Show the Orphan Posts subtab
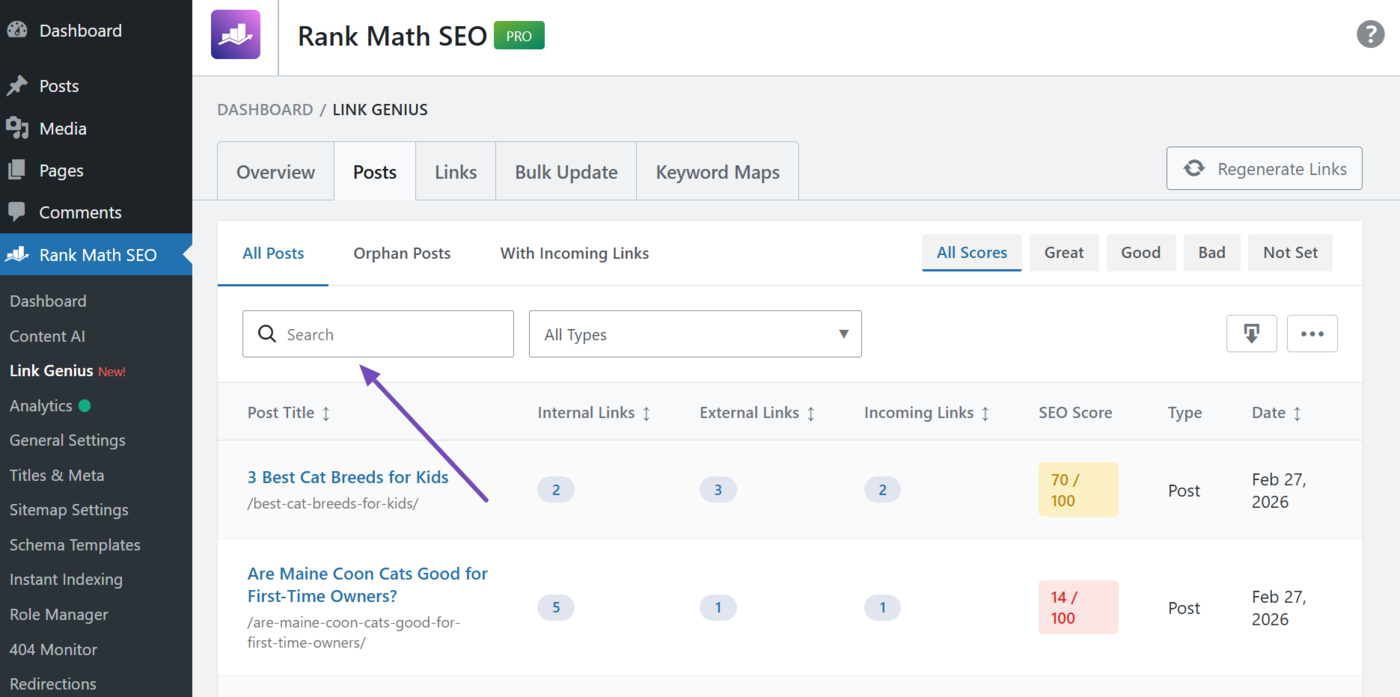This screenshot has width=1400, height=697. coord(402,254)
